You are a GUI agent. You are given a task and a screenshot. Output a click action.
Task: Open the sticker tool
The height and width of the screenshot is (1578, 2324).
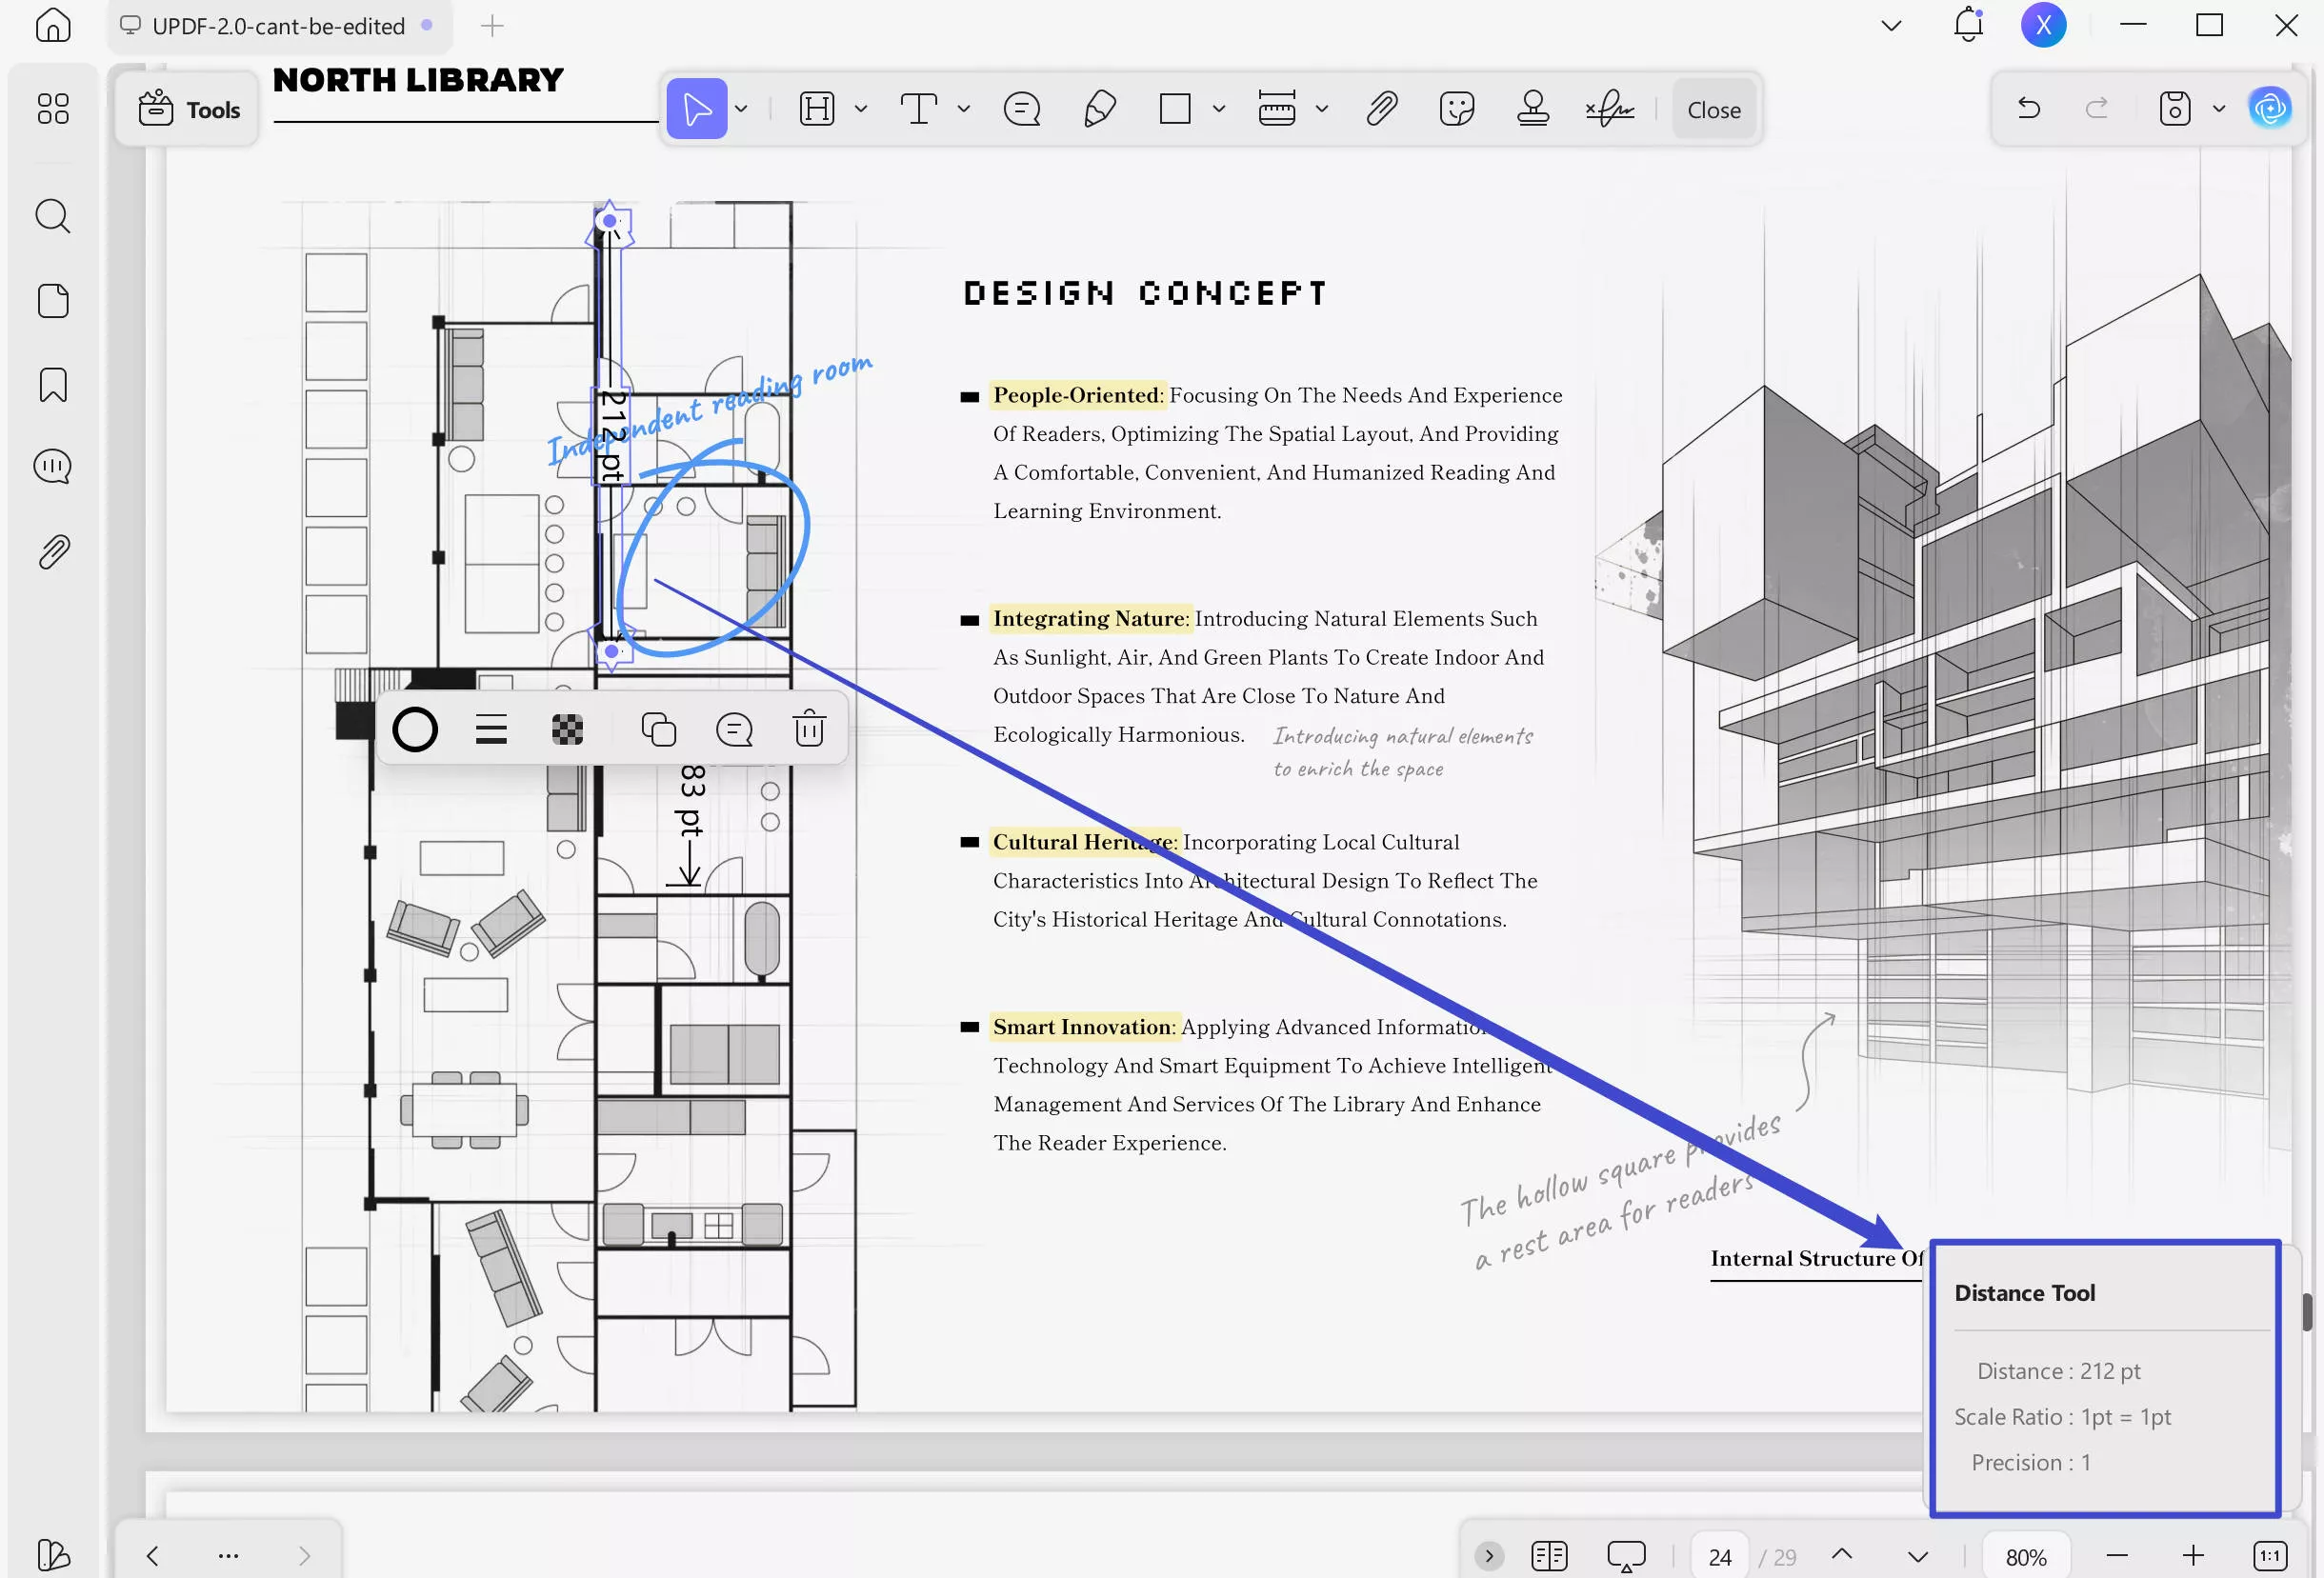click(1456, 108)
